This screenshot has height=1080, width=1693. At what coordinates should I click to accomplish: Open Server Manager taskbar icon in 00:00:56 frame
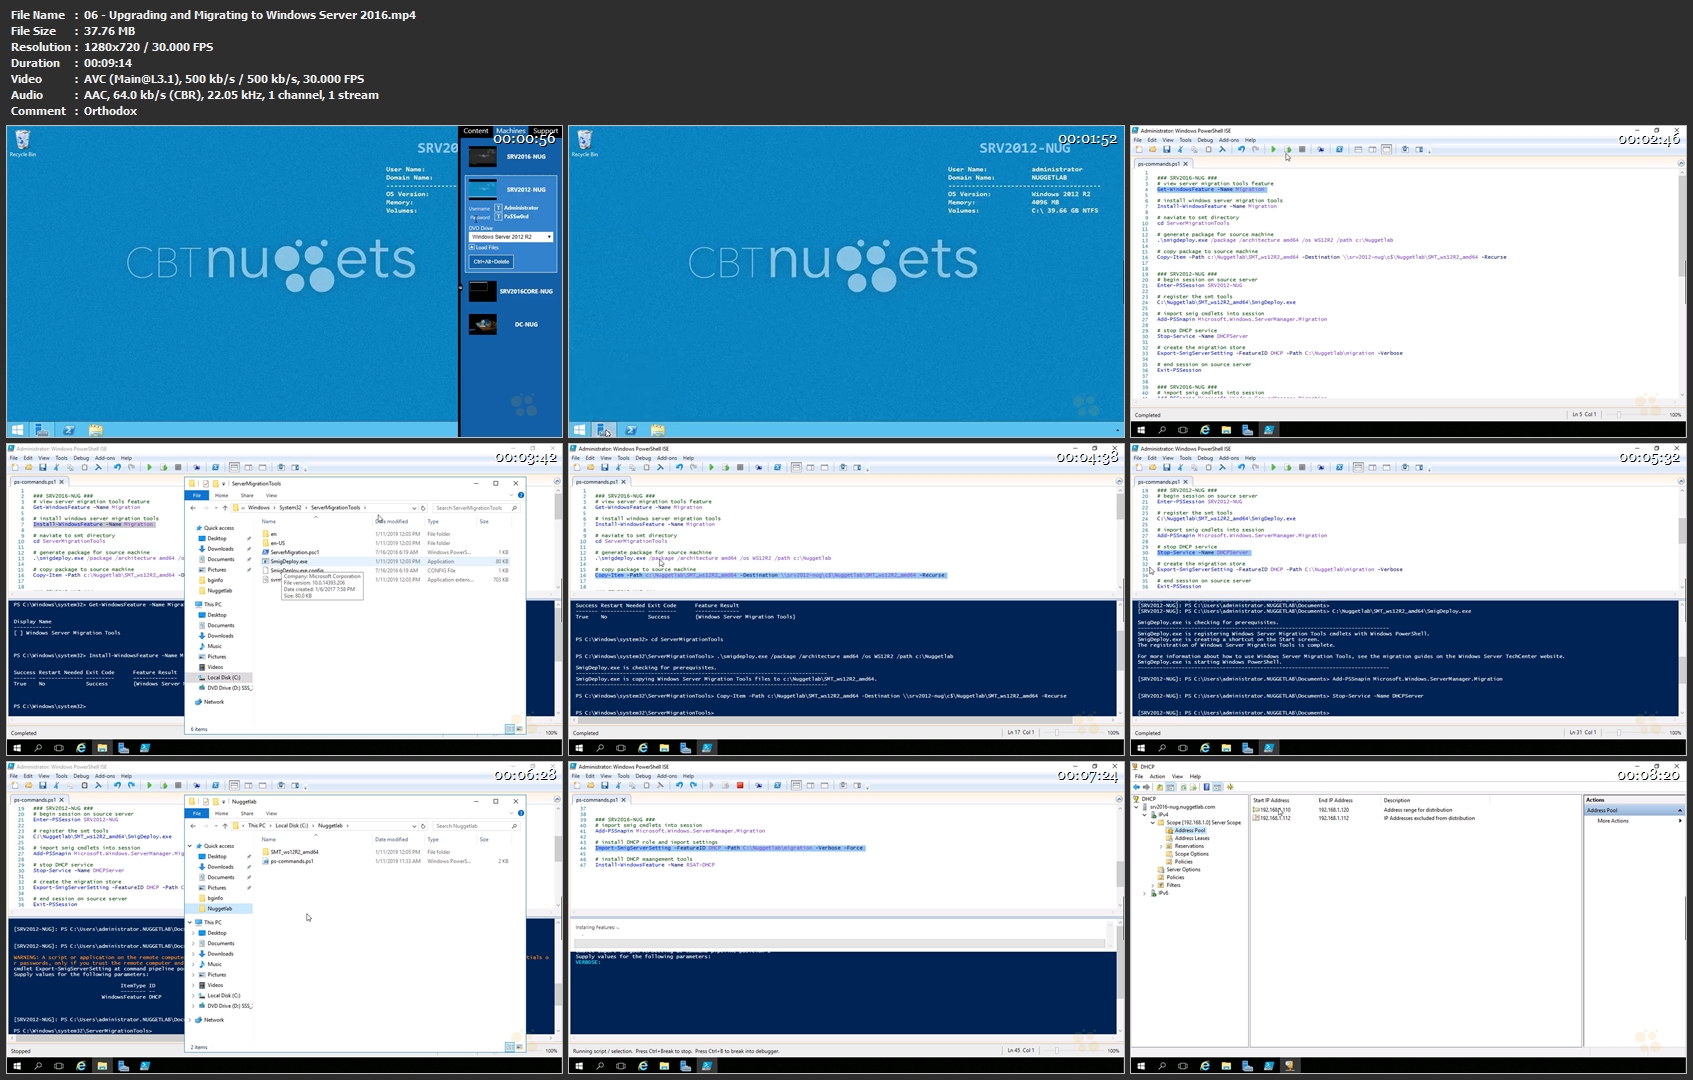(x=42, y=430)
